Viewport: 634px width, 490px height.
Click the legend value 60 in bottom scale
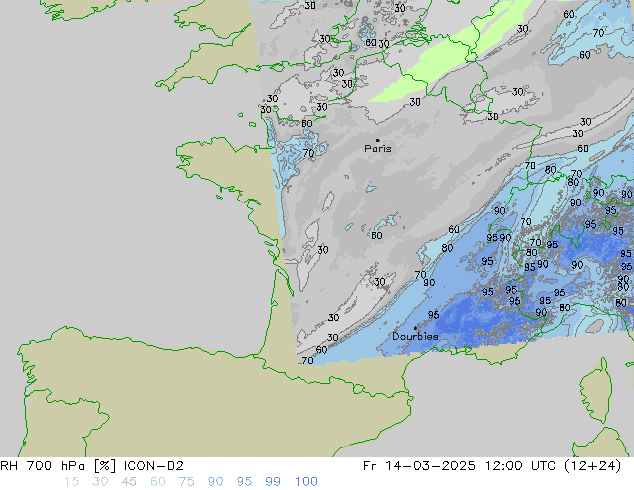tap(158, 482)
